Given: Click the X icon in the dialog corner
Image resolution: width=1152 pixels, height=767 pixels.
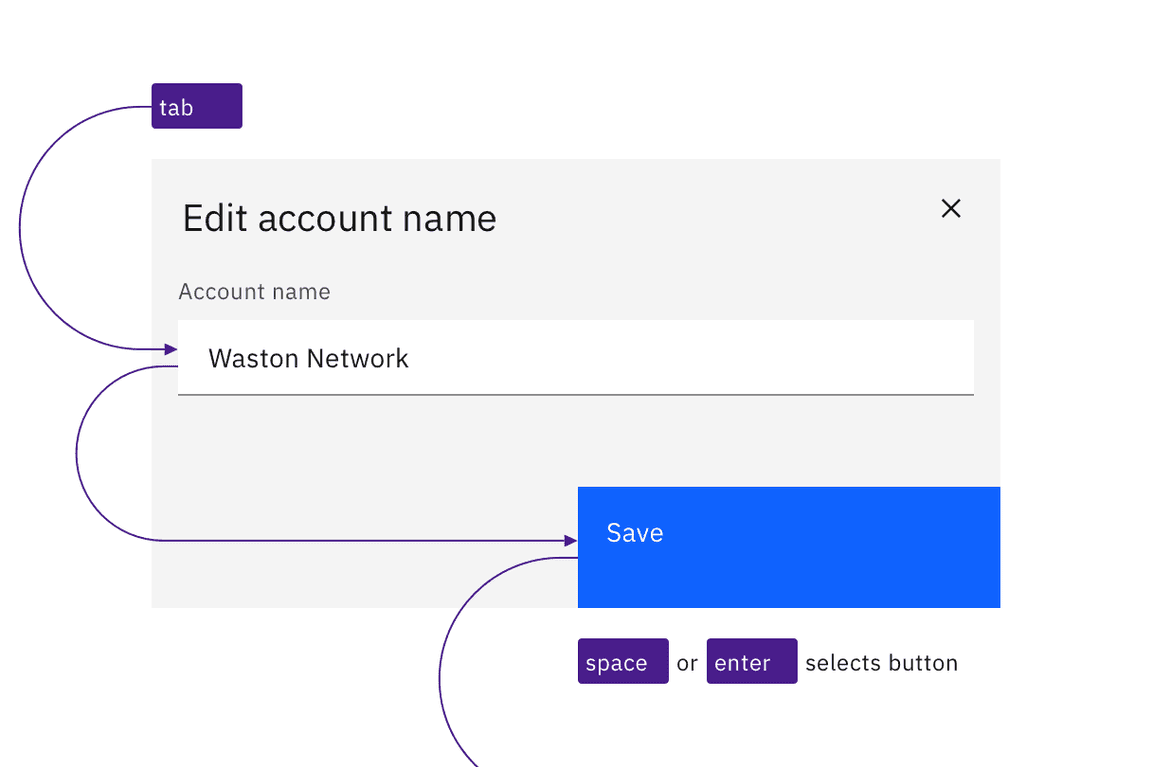Looking at the screenshot, I should 950,208.
